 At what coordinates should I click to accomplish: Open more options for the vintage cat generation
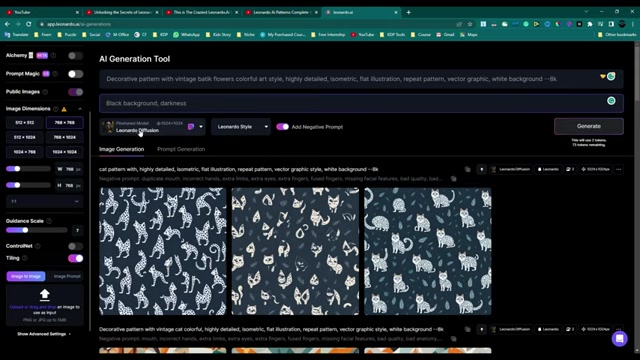[x=619, y=329]
